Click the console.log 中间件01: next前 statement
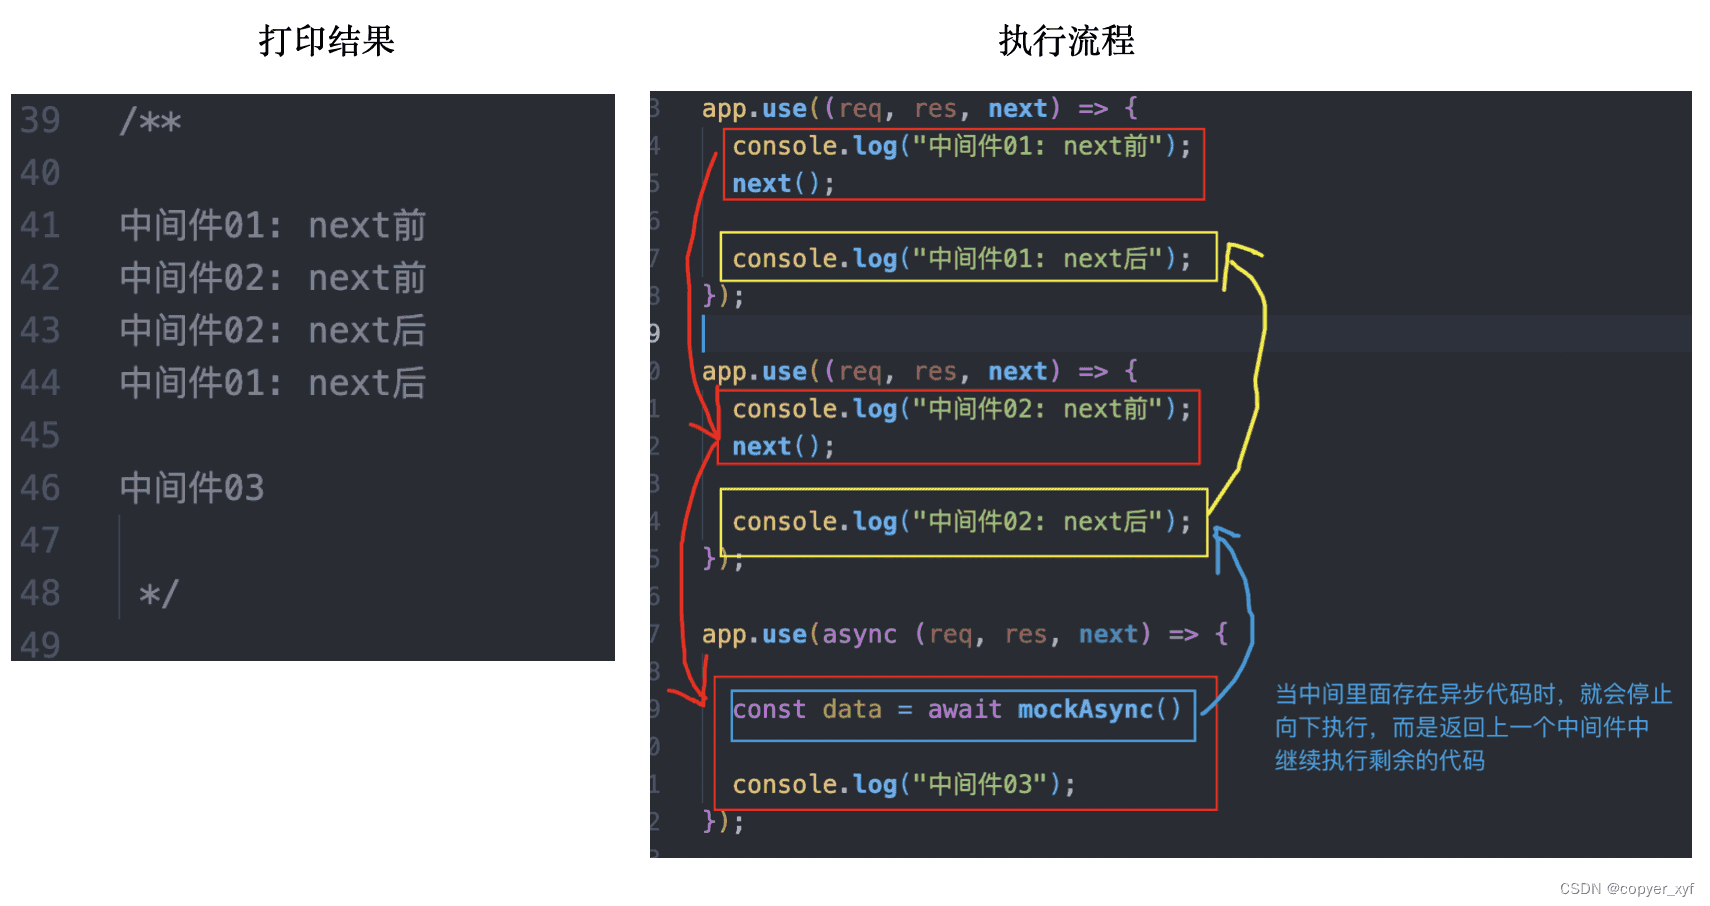 pyautogui.click(x=960, y=147)
